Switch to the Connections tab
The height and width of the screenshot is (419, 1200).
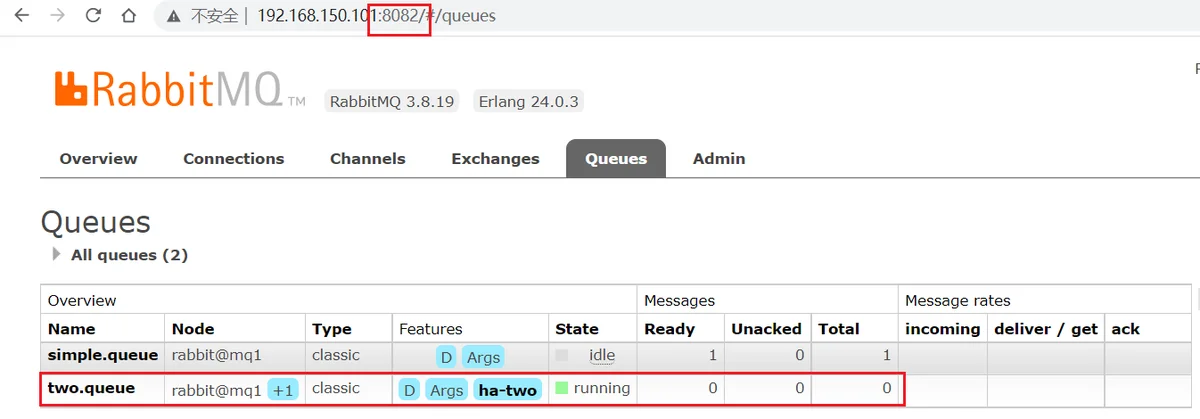(234, 158)
